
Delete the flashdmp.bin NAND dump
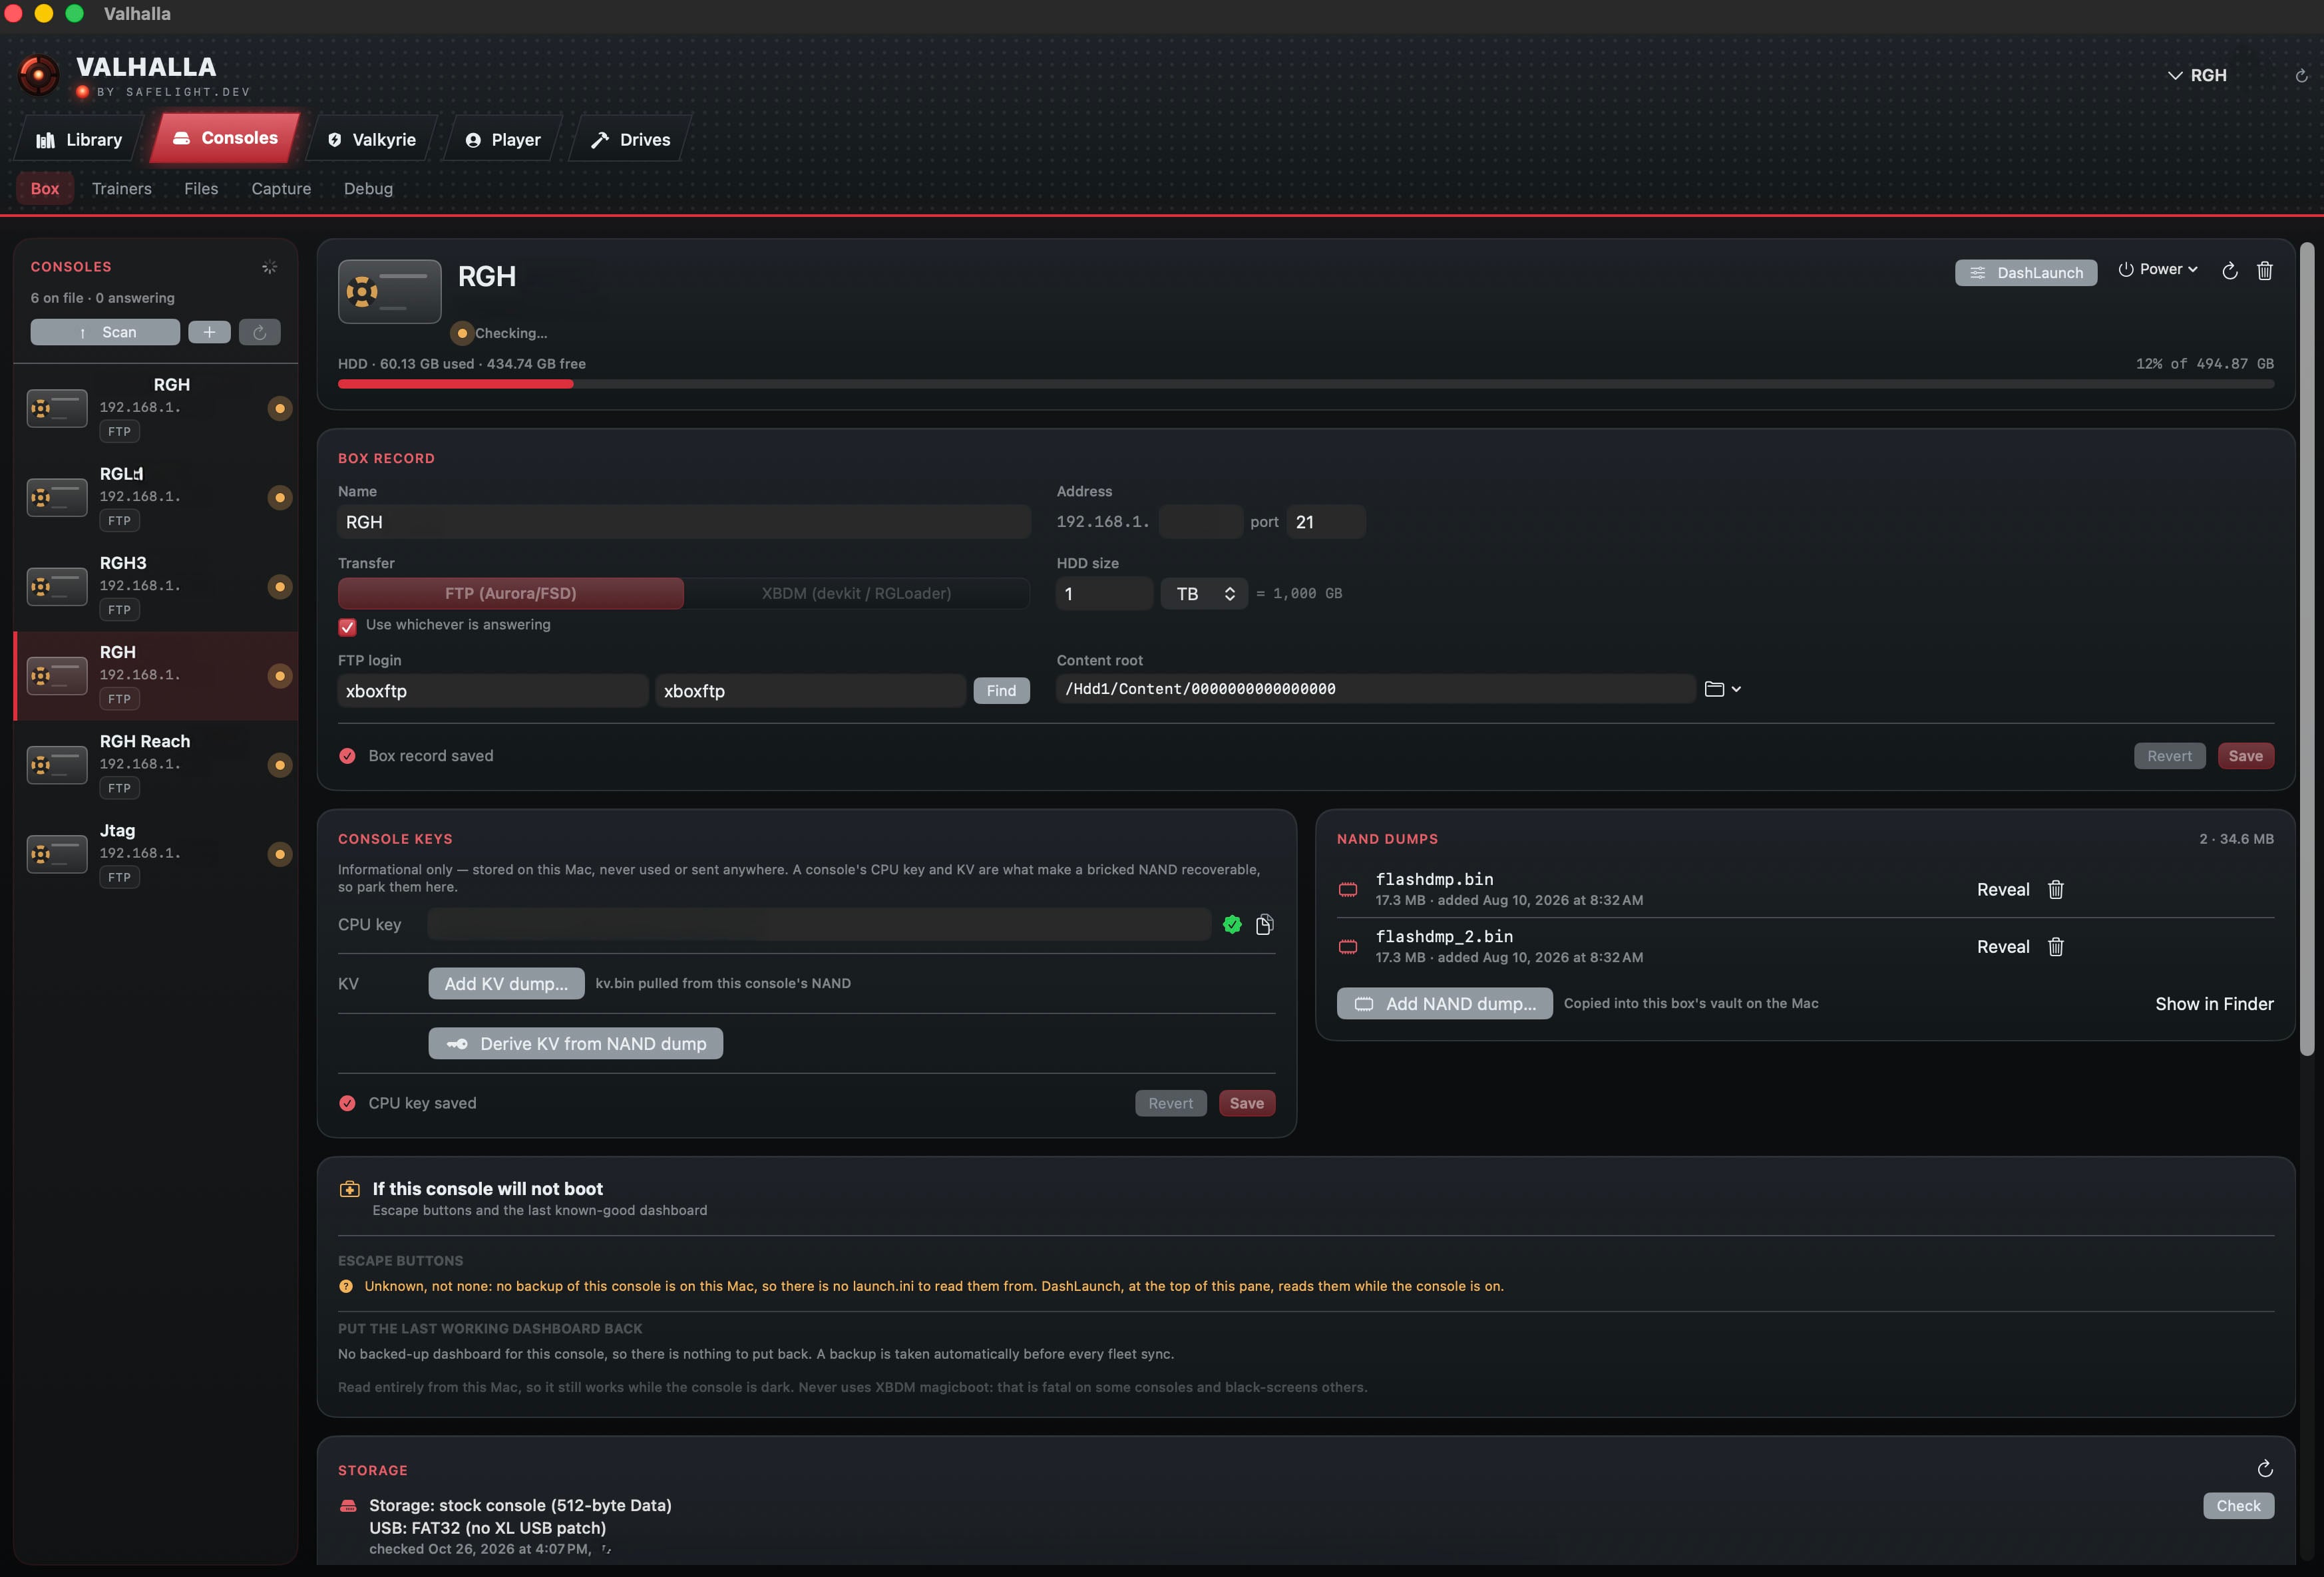click(2055, 890)
